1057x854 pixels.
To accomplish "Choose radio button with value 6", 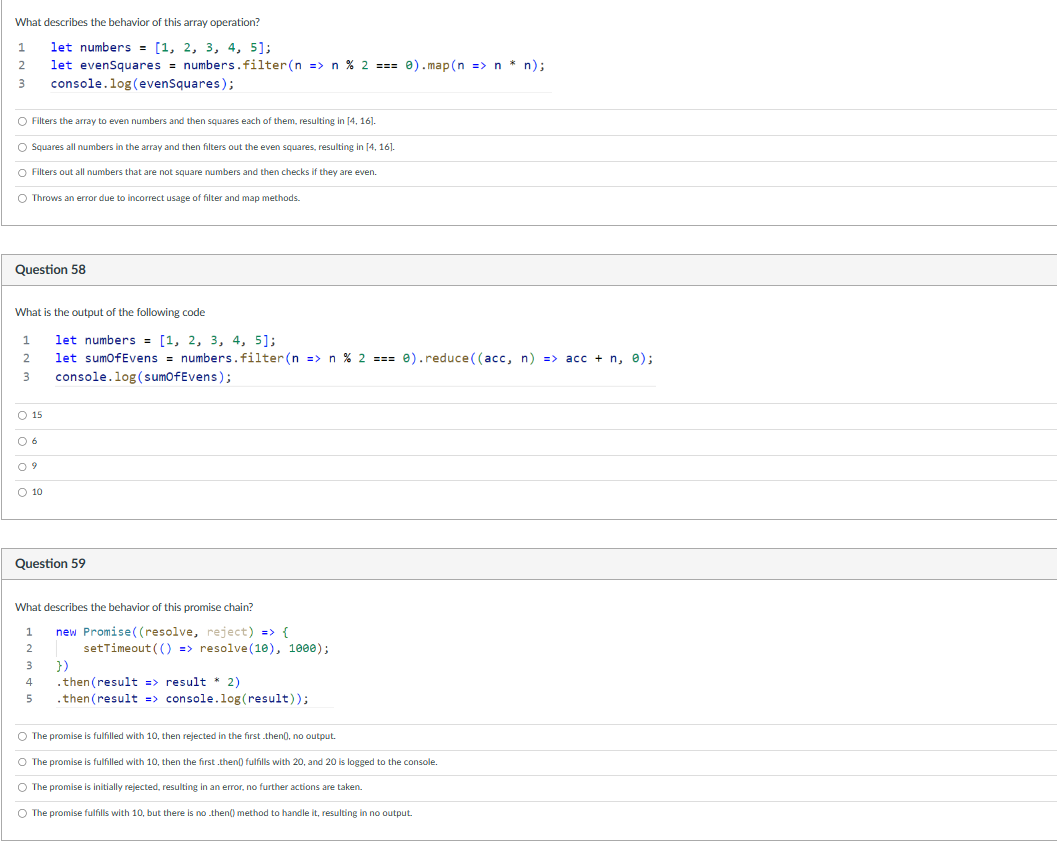I will (22, 441).
